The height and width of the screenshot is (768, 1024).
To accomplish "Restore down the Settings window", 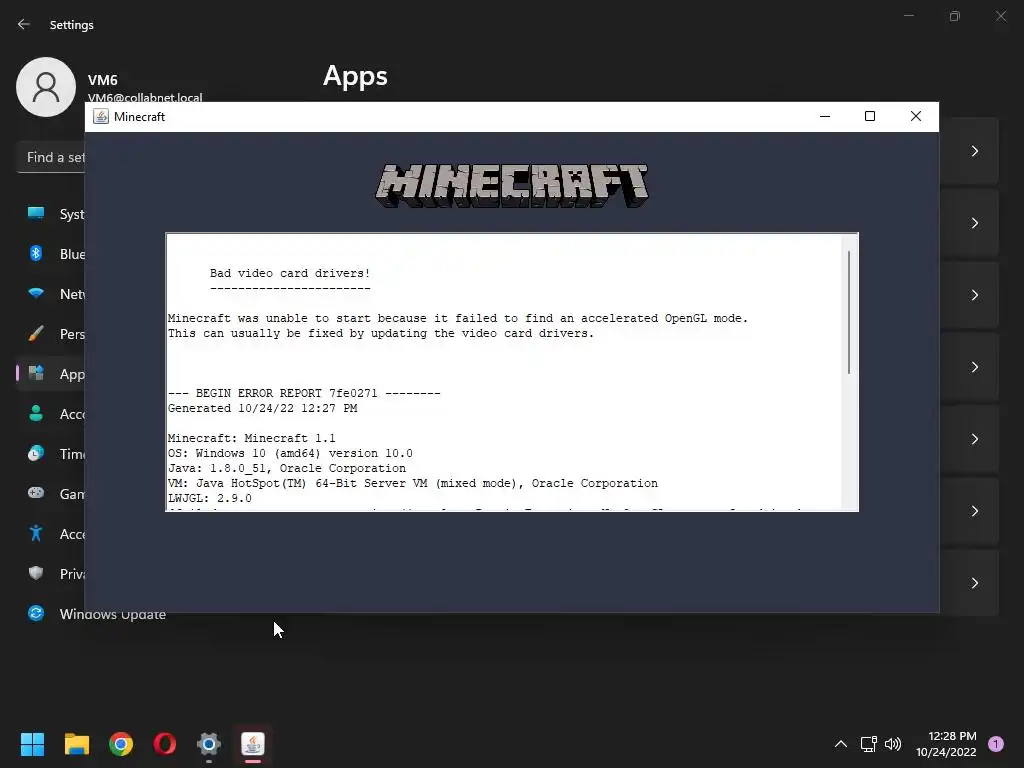I will pos(955,16).
